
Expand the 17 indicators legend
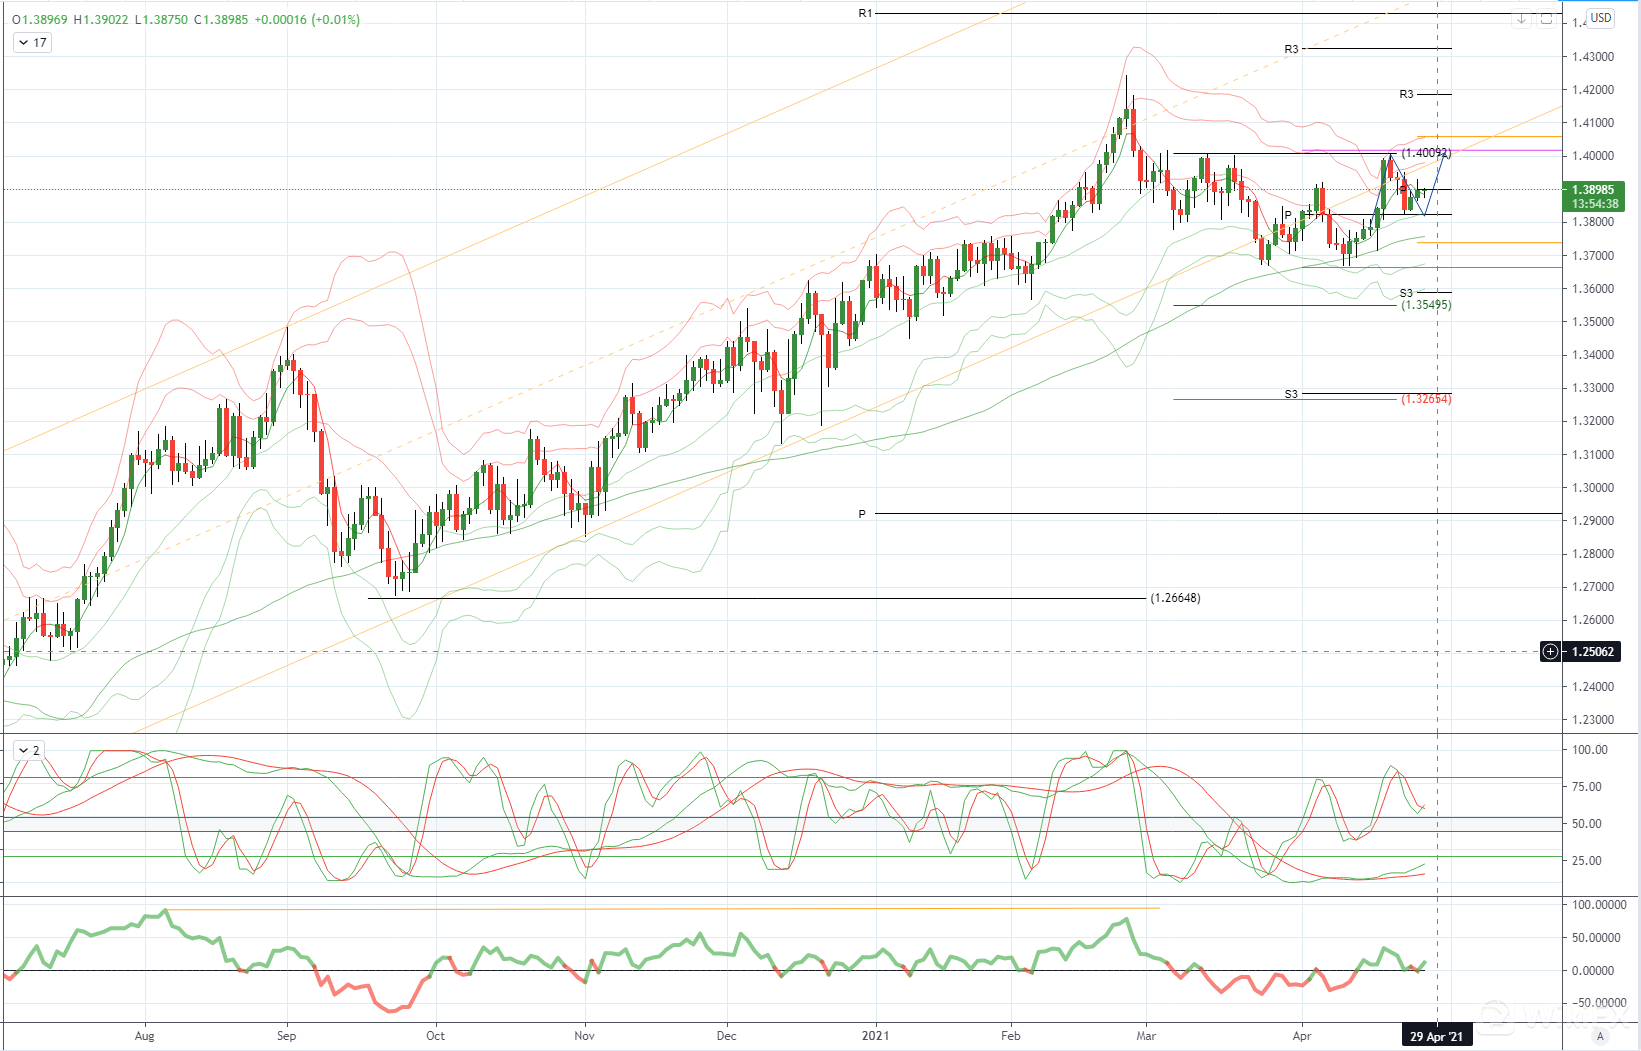click(x=32, y=43)
